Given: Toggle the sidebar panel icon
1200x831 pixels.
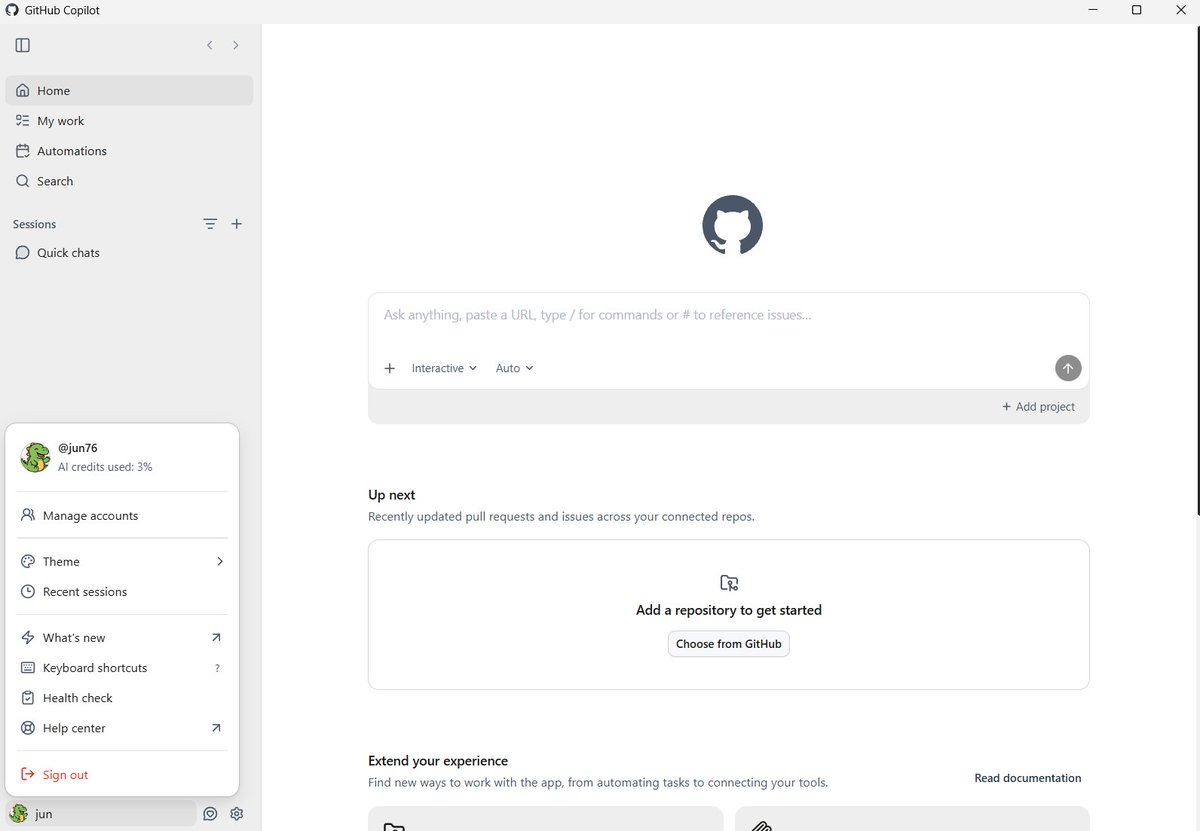Looking at the screenshot, I should point(23,45).
